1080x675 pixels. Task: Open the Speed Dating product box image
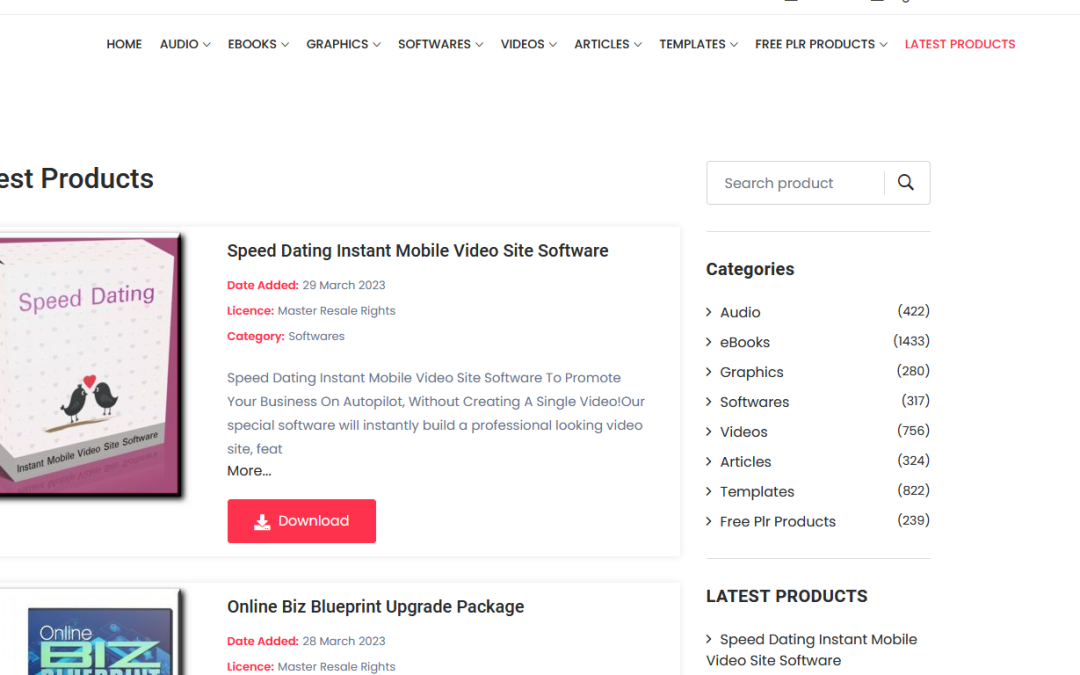click(x=91, y=365)
